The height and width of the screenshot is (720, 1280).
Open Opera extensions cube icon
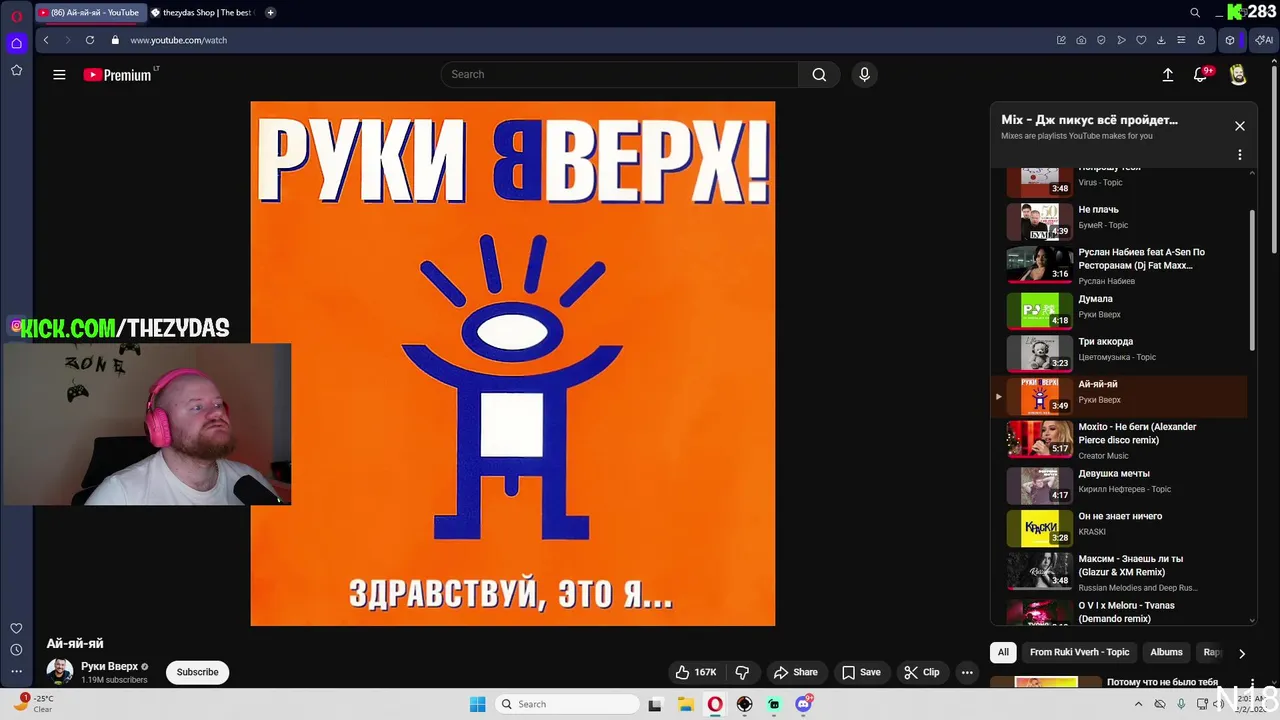pyautogui.click(x=1230, y=40)
